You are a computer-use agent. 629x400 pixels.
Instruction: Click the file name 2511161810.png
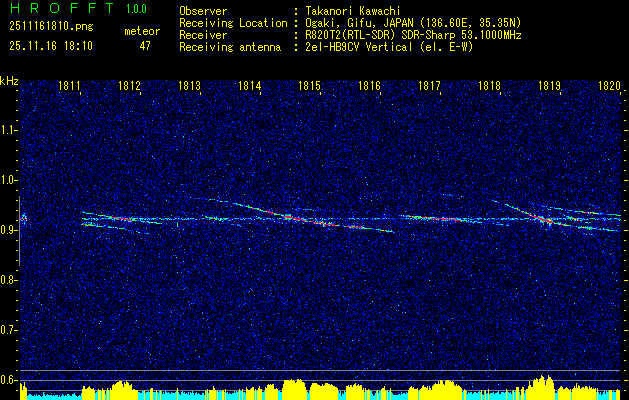51,27
